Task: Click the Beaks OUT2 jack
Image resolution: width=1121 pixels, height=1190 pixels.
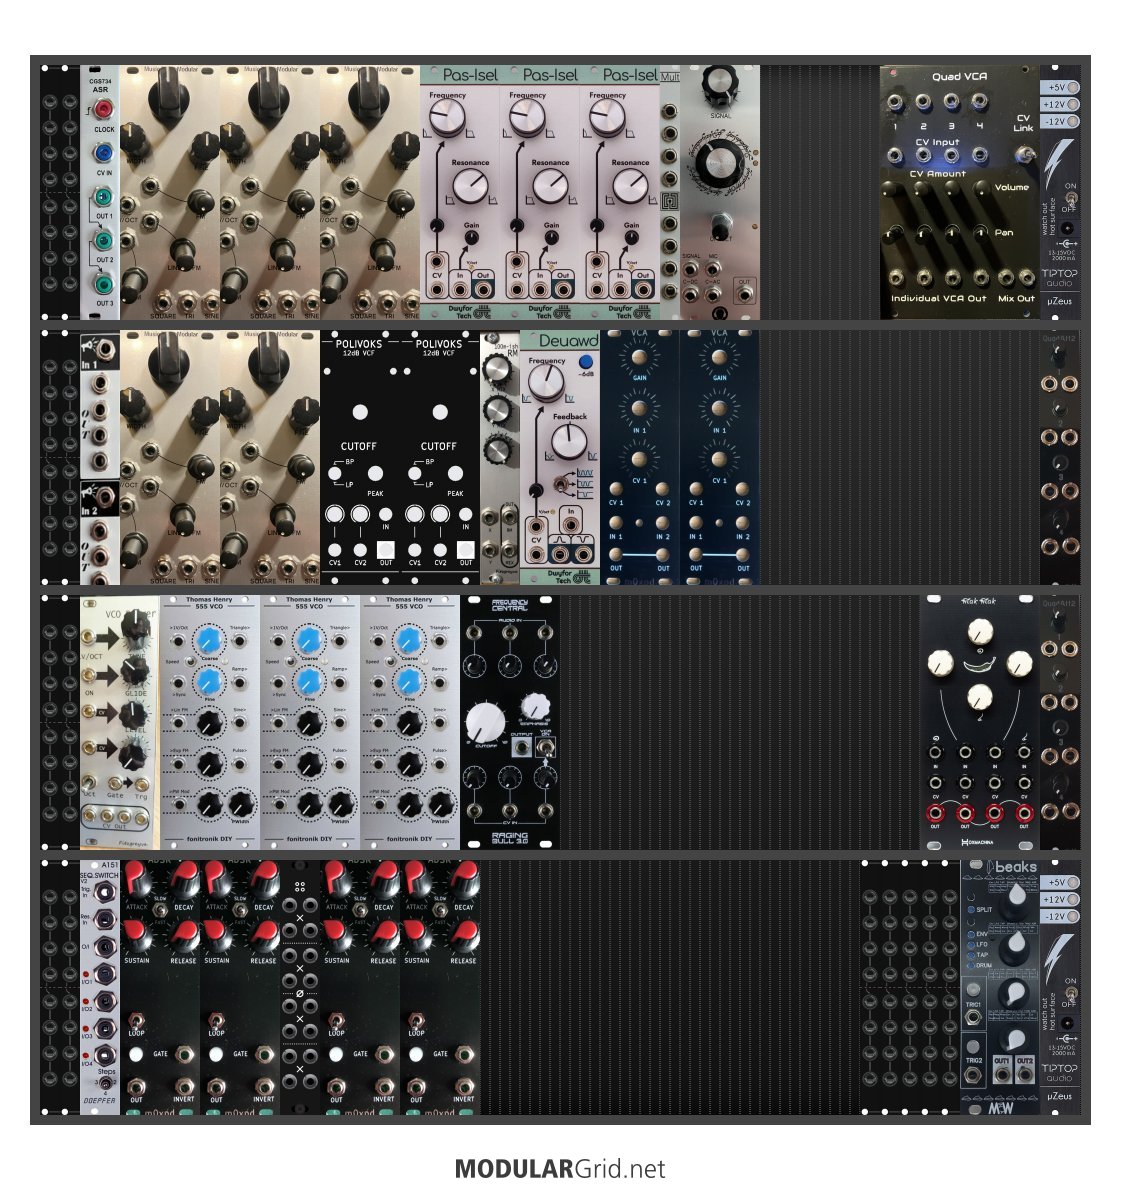Action: (x=1025, y=1075)
